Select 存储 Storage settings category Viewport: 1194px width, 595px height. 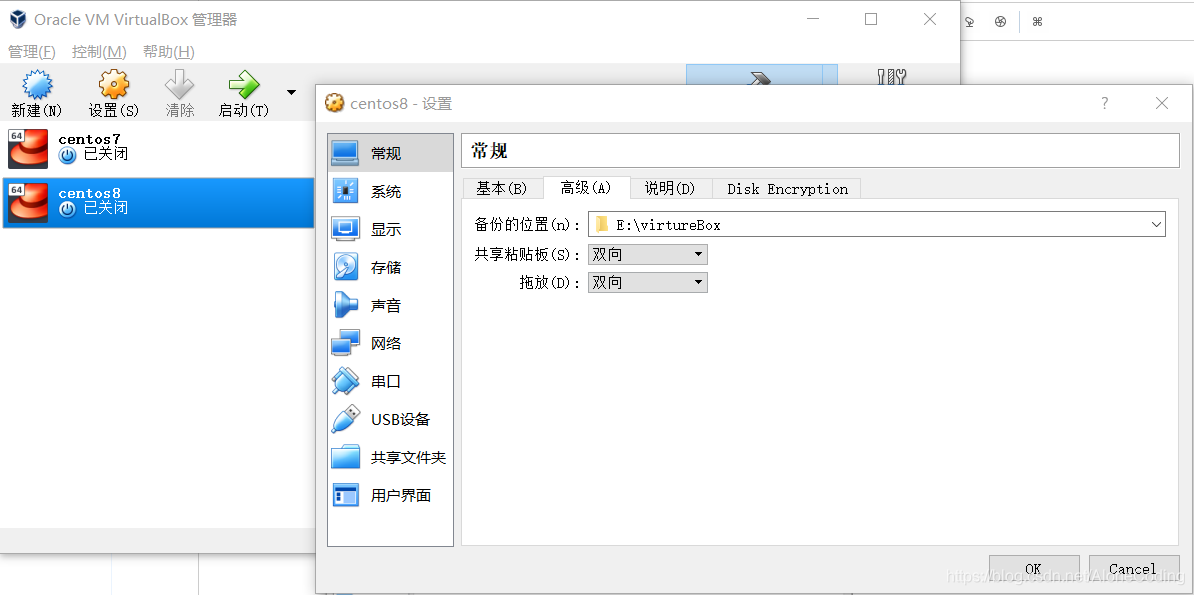pyautogui.click(x=391, y=267)
